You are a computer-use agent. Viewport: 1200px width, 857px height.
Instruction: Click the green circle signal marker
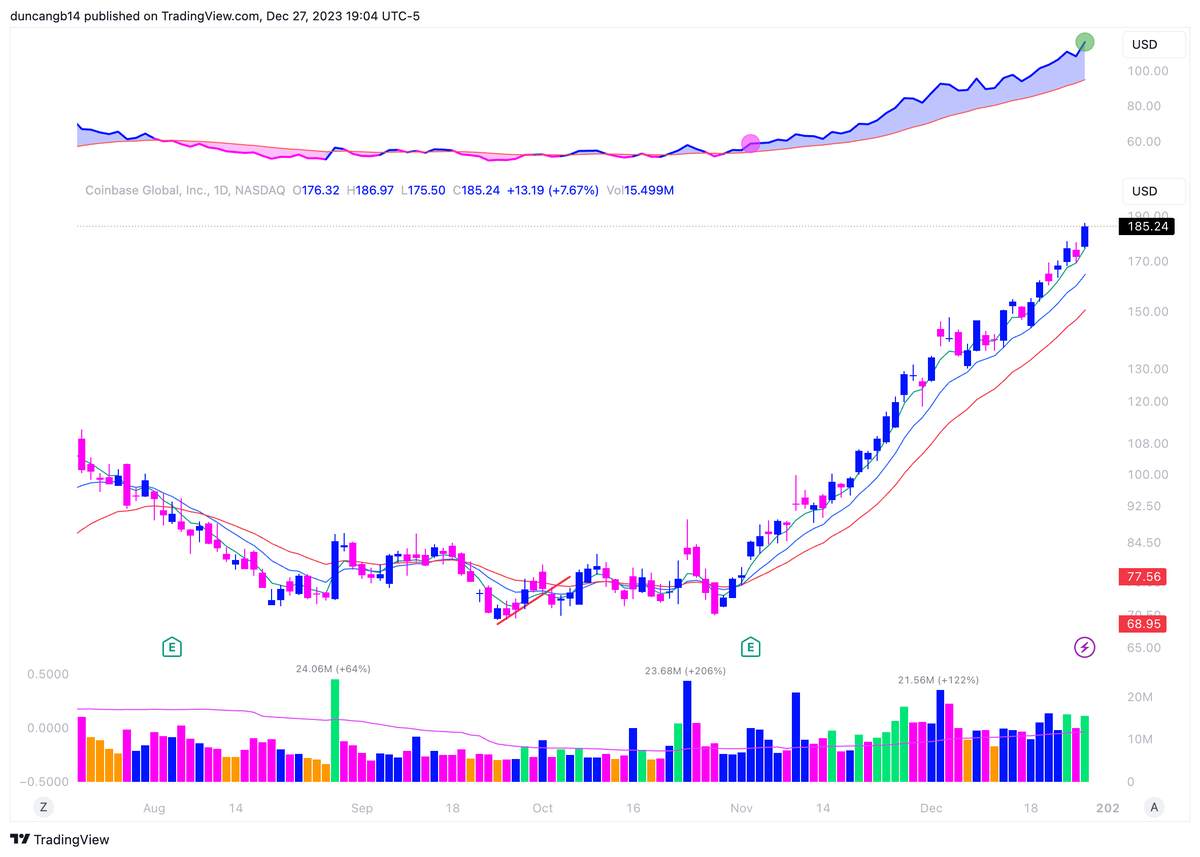coord(1085,42)
